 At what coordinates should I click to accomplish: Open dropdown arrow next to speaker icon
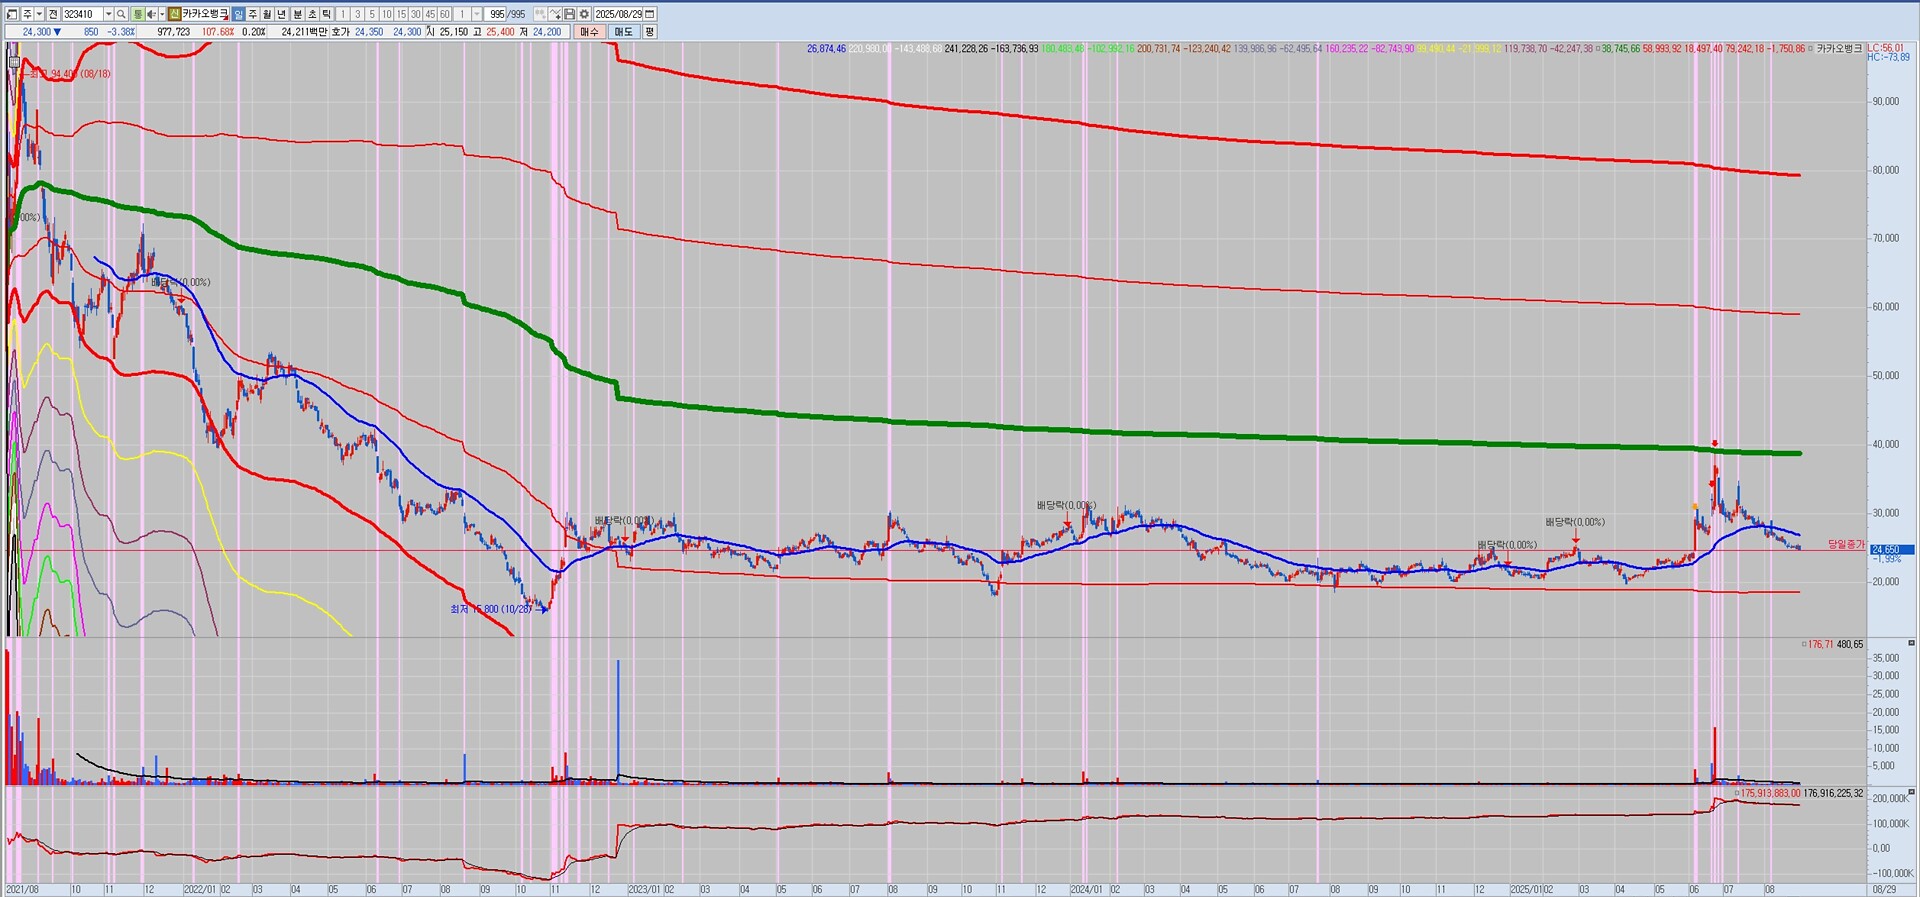click(162, 14)
